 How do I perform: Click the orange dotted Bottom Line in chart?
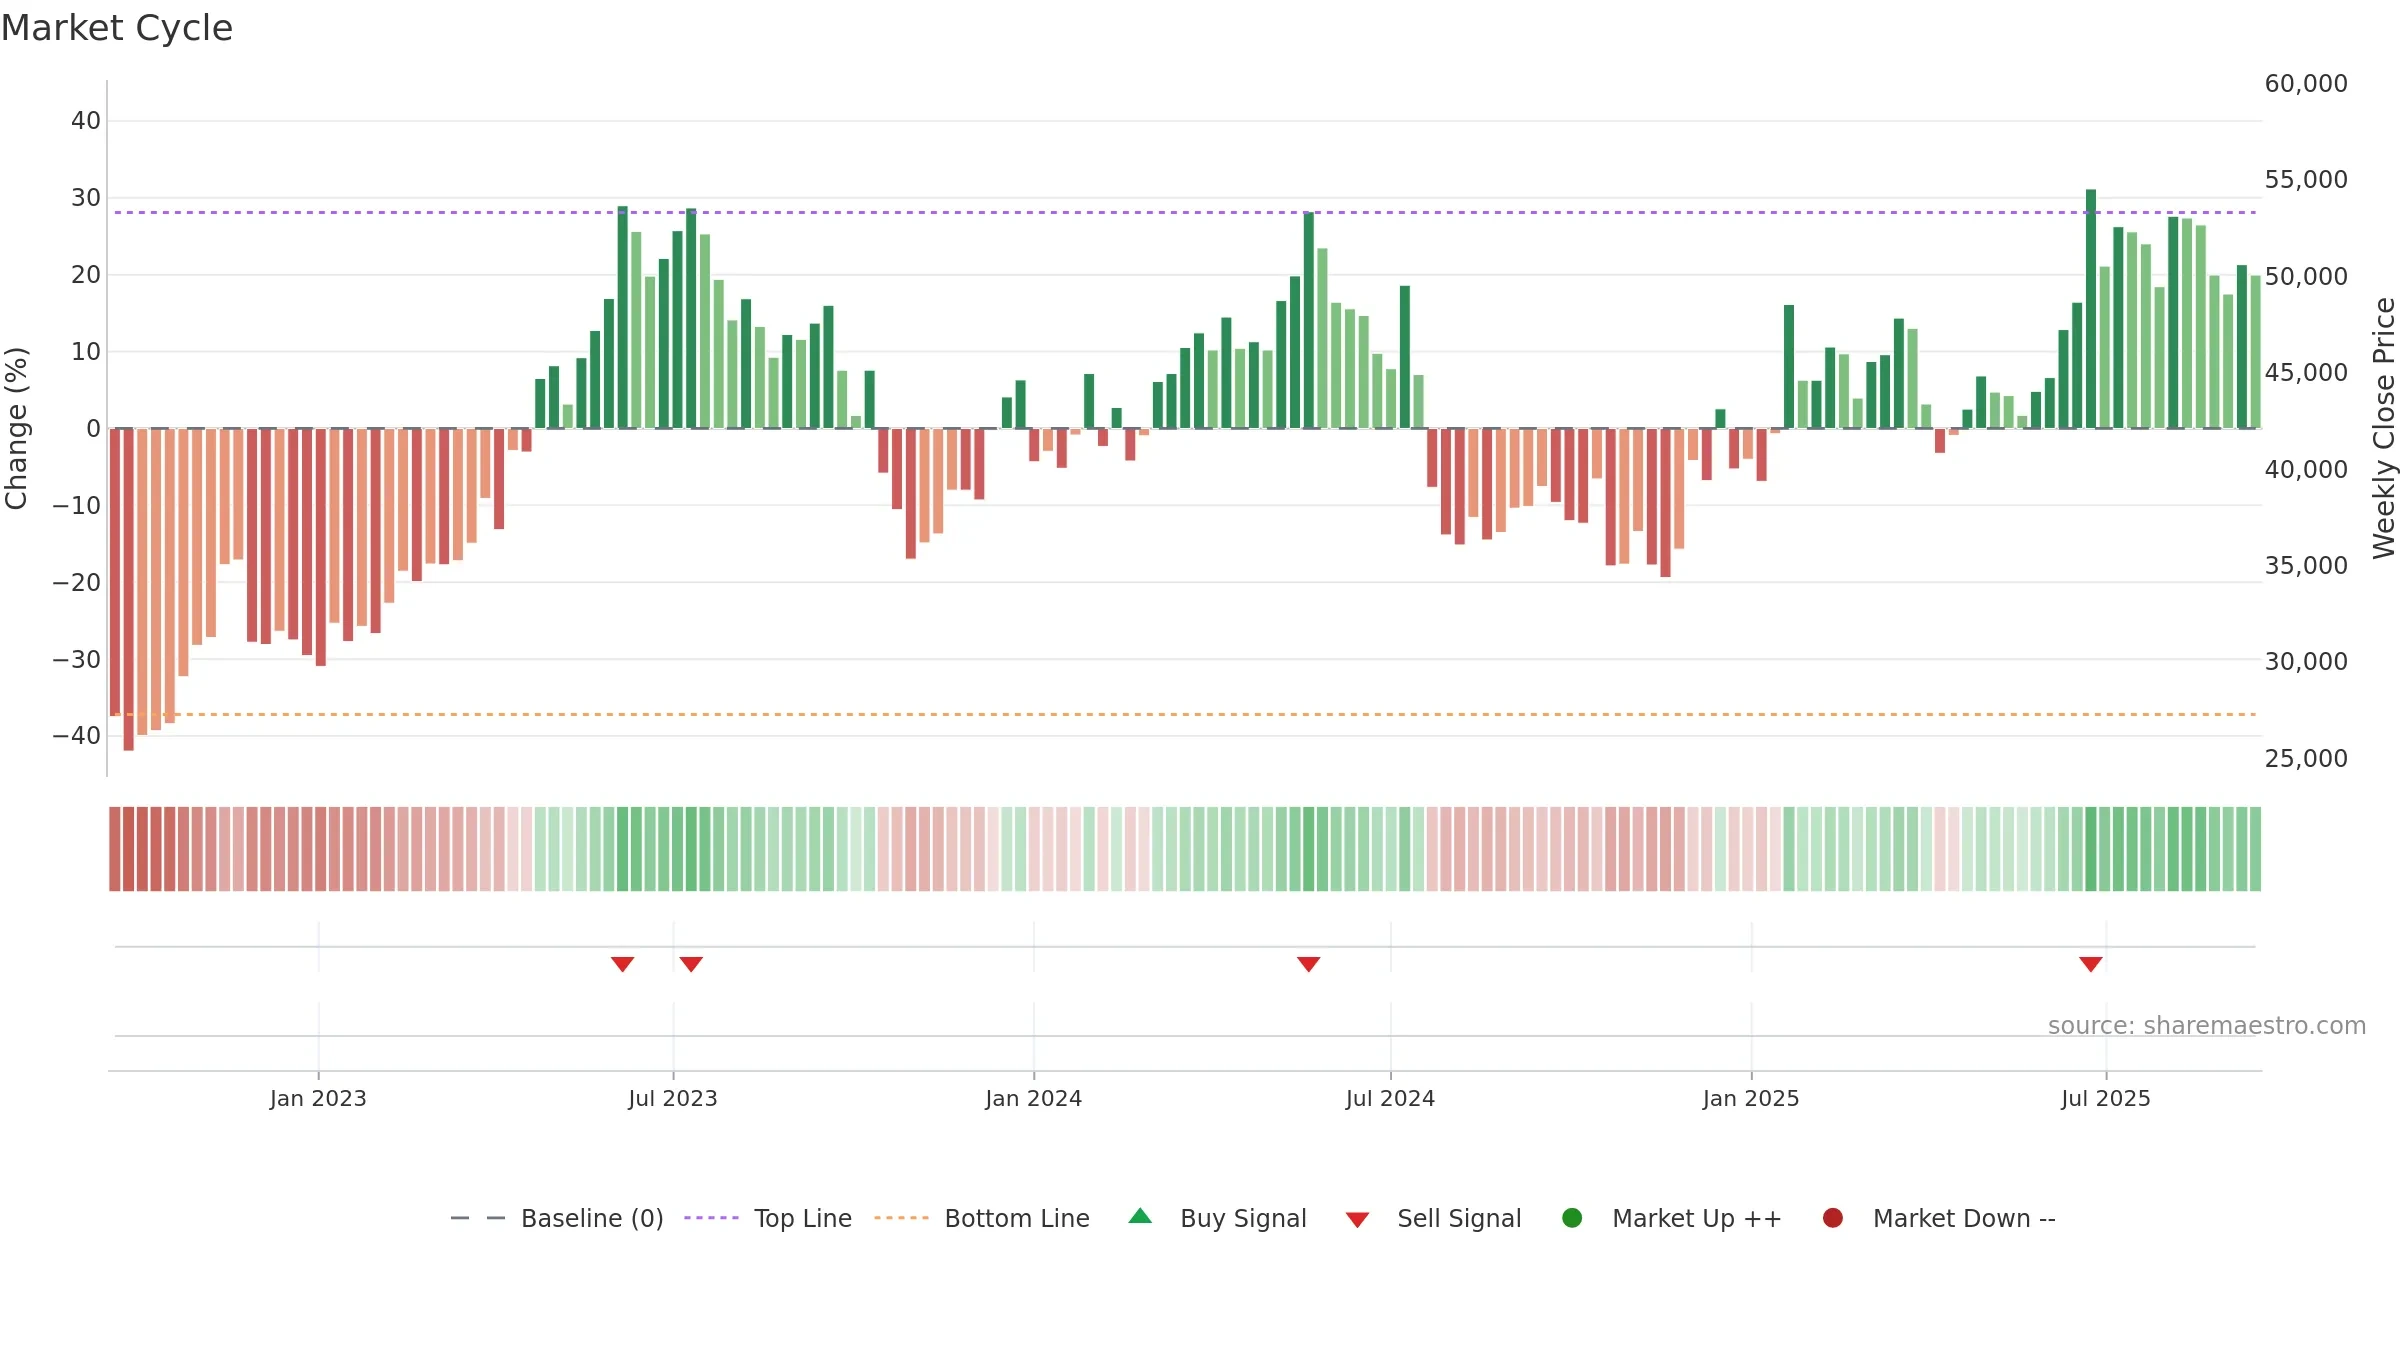pos(1185,714)
